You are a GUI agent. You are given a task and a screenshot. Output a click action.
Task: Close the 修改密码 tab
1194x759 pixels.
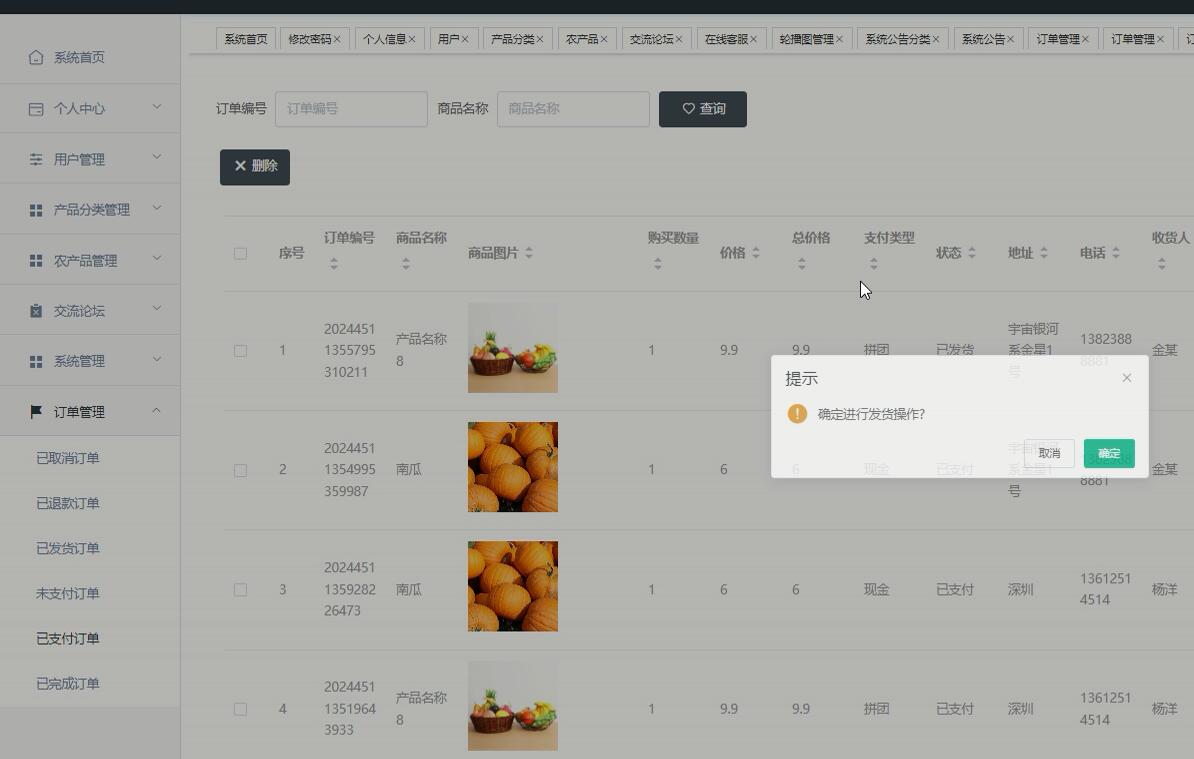337,39
